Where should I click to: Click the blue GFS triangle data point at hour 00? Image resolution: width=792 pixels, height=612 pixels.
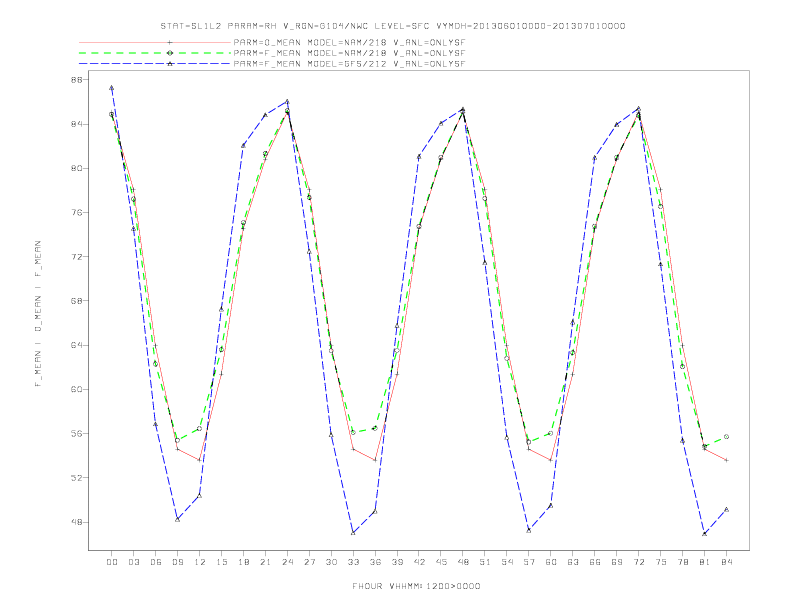[112, 88]
